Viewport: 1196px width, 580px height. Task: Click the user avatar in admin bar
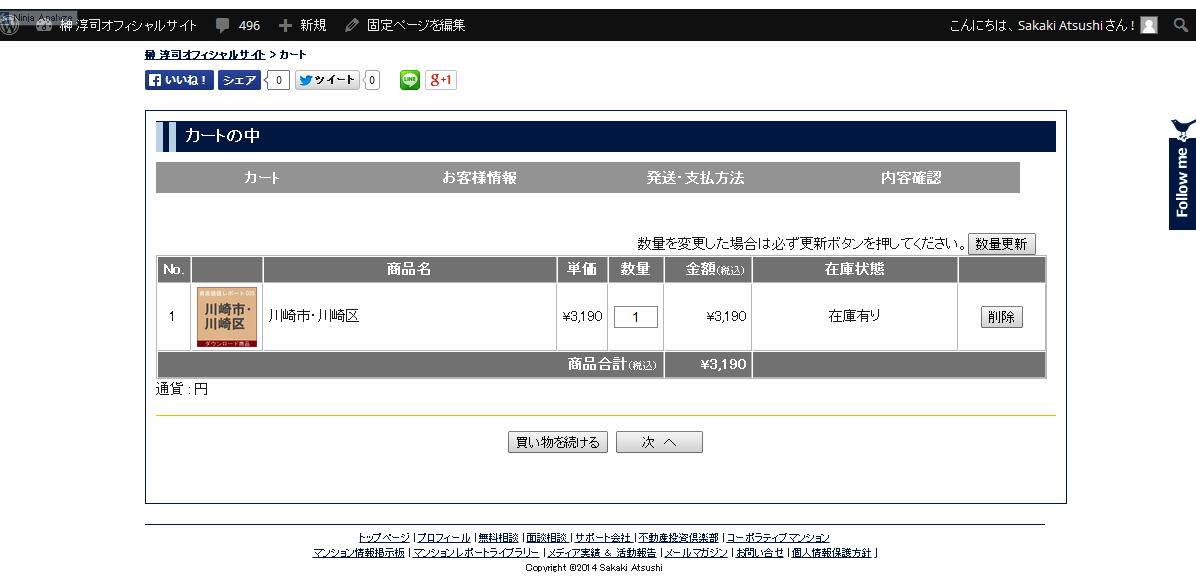coord(1149,25)
